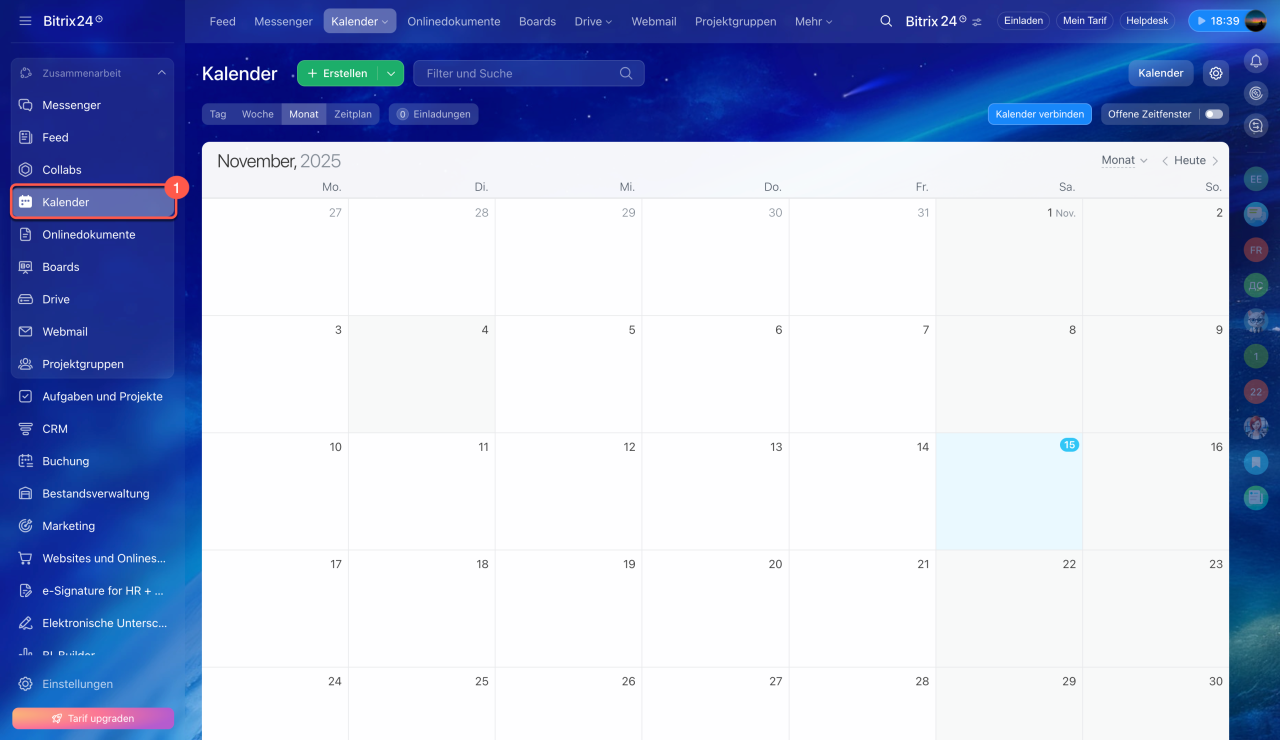Focus the Filter und Suche field
1280x740 pixels.
pos(529,73)
